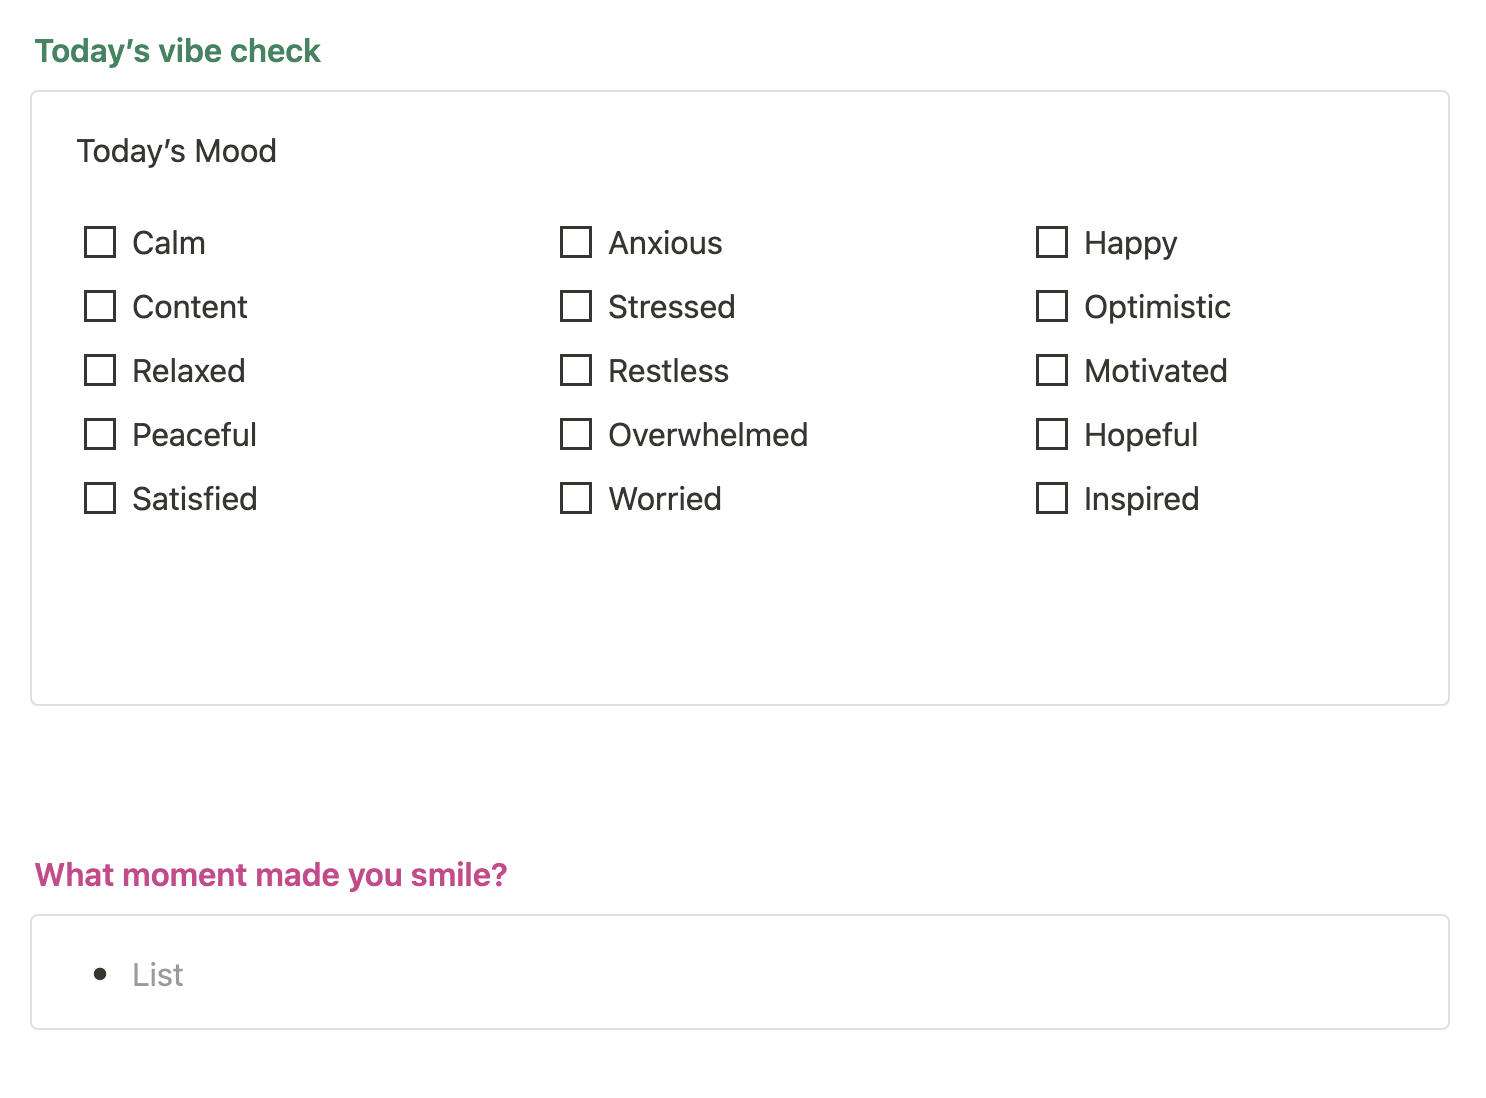Tick the Motivated mood checkbox
Image resolution: width=1486 pixels, height=1098 pixels.
coord(1052,370)
